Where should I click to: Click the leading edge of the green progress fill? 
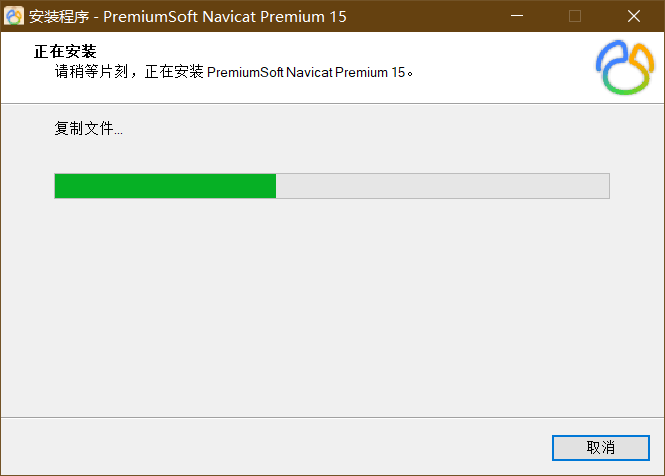[x=274, y=186]
